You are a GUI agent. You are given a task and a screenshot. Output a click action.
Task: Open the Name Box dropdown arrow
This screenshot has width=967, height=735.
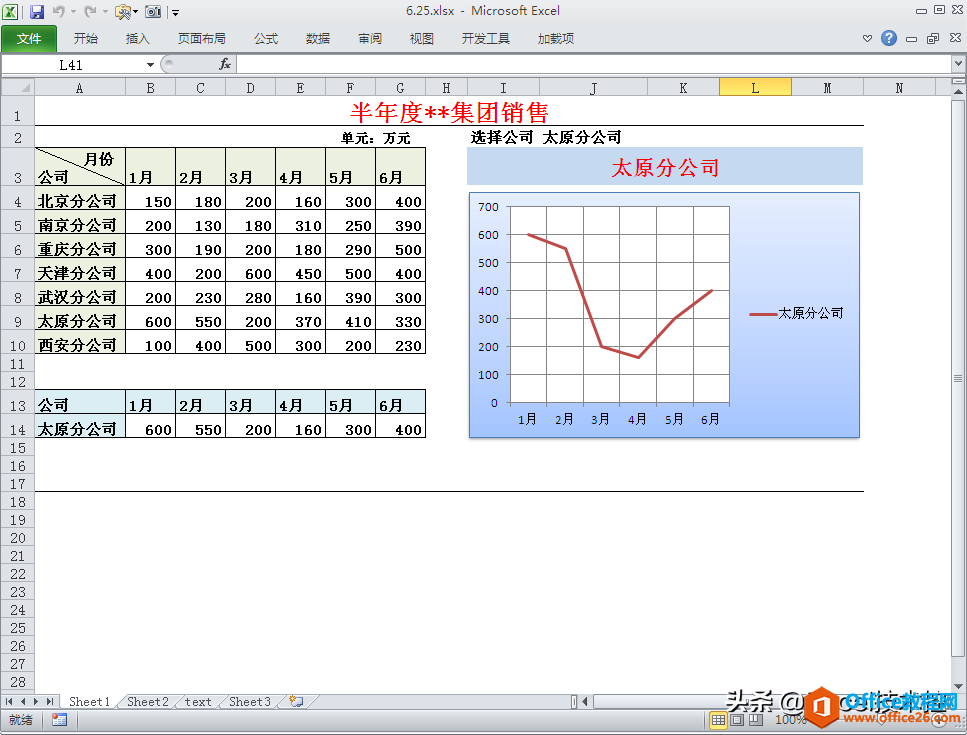pyautogui.click(x=150, y=65)
